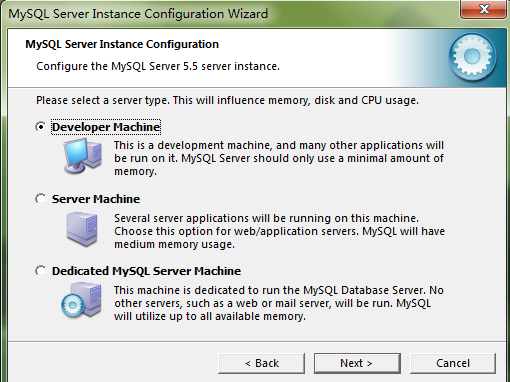
Task: Click the 'Several server applications' description text
Action: click(x=279, y=231)
